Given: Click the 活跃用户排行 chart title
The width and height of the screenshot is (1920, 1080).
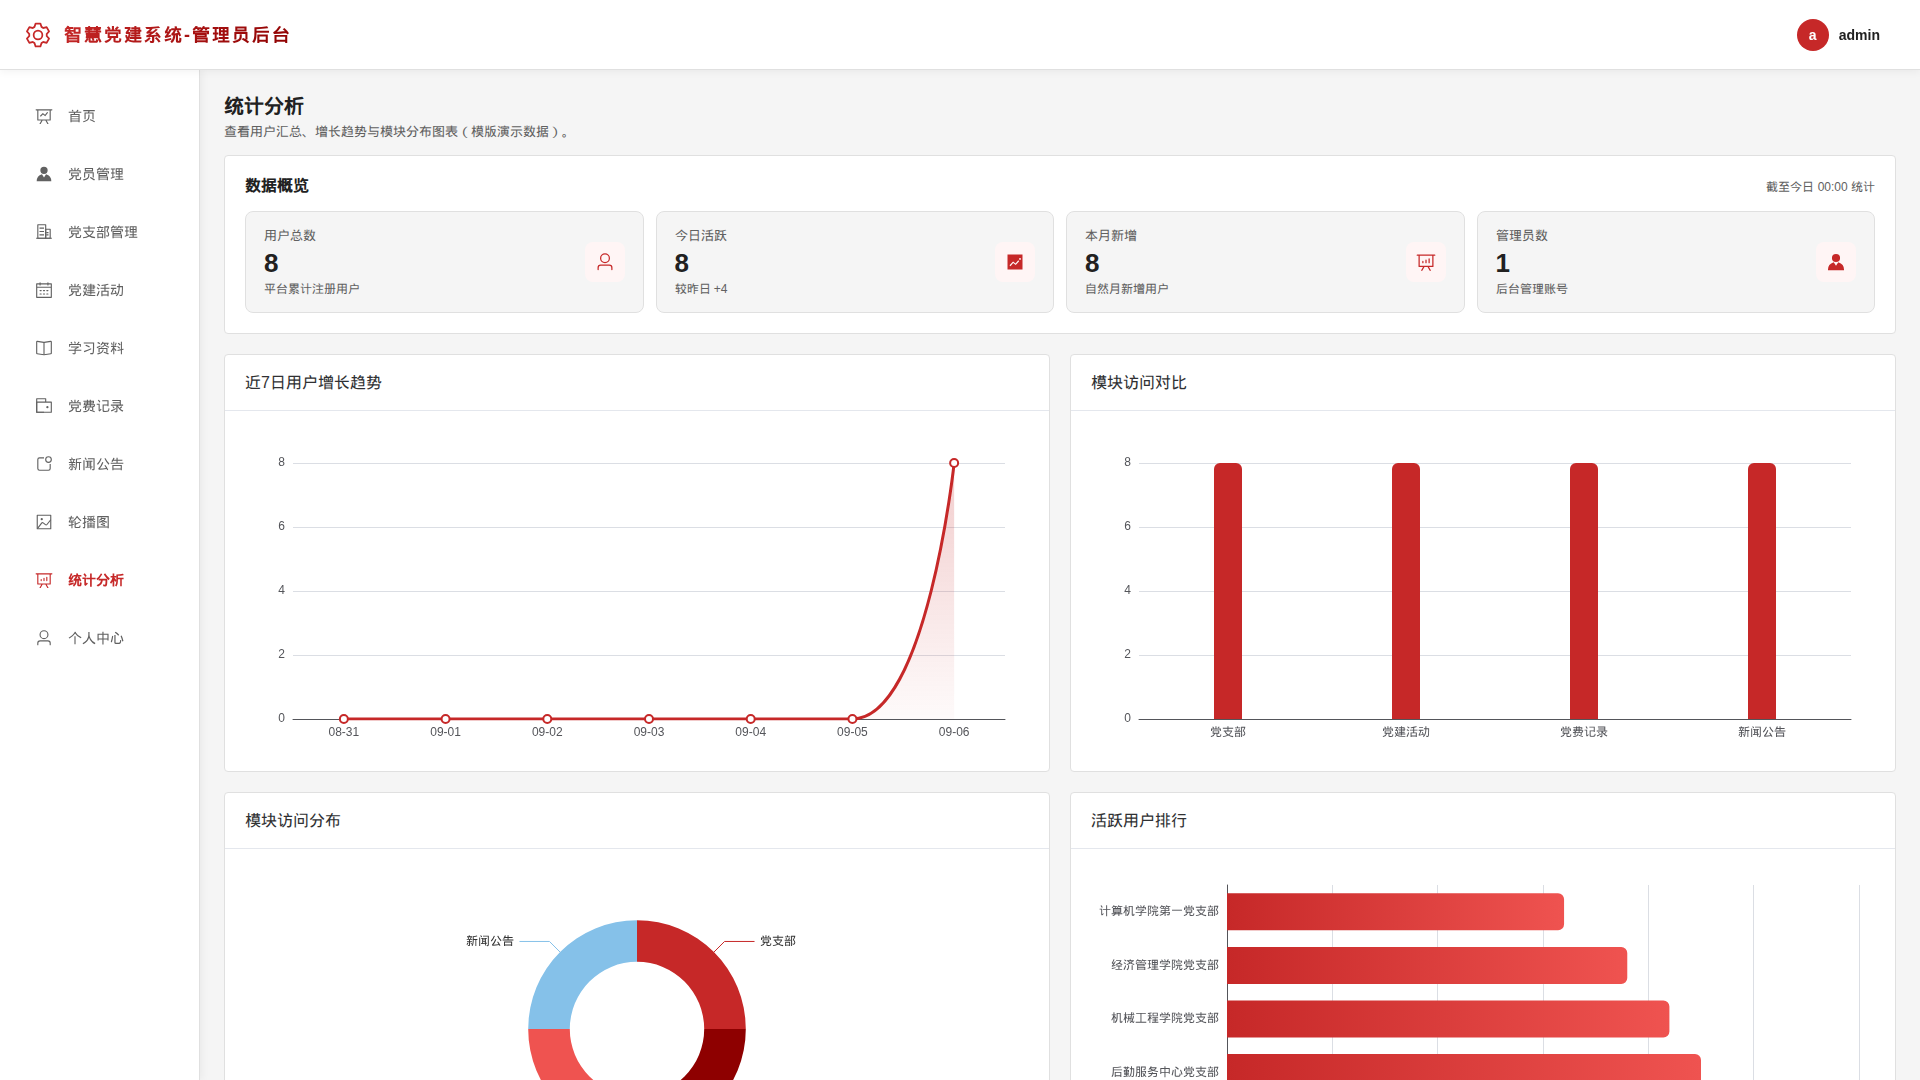Looking at the screenshot, I should pyautogui.click(x=1139, y=821).
